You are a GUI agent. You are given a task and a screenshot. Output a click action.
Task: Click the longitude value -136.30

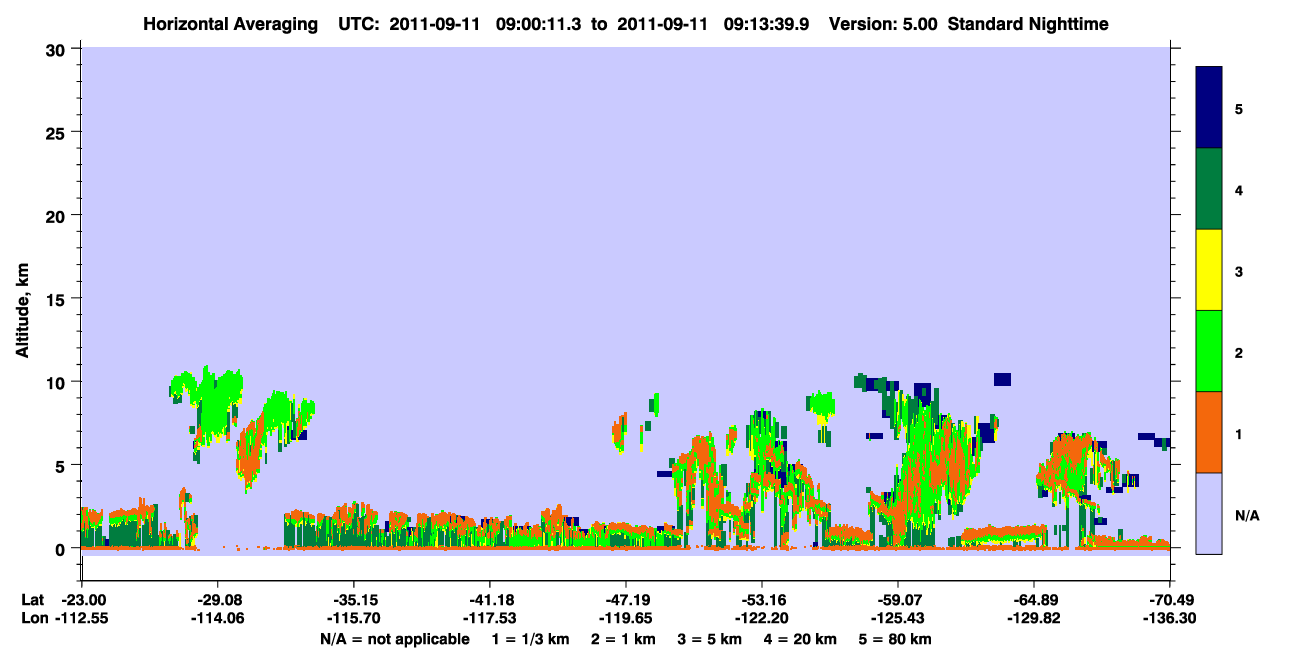1169,619
